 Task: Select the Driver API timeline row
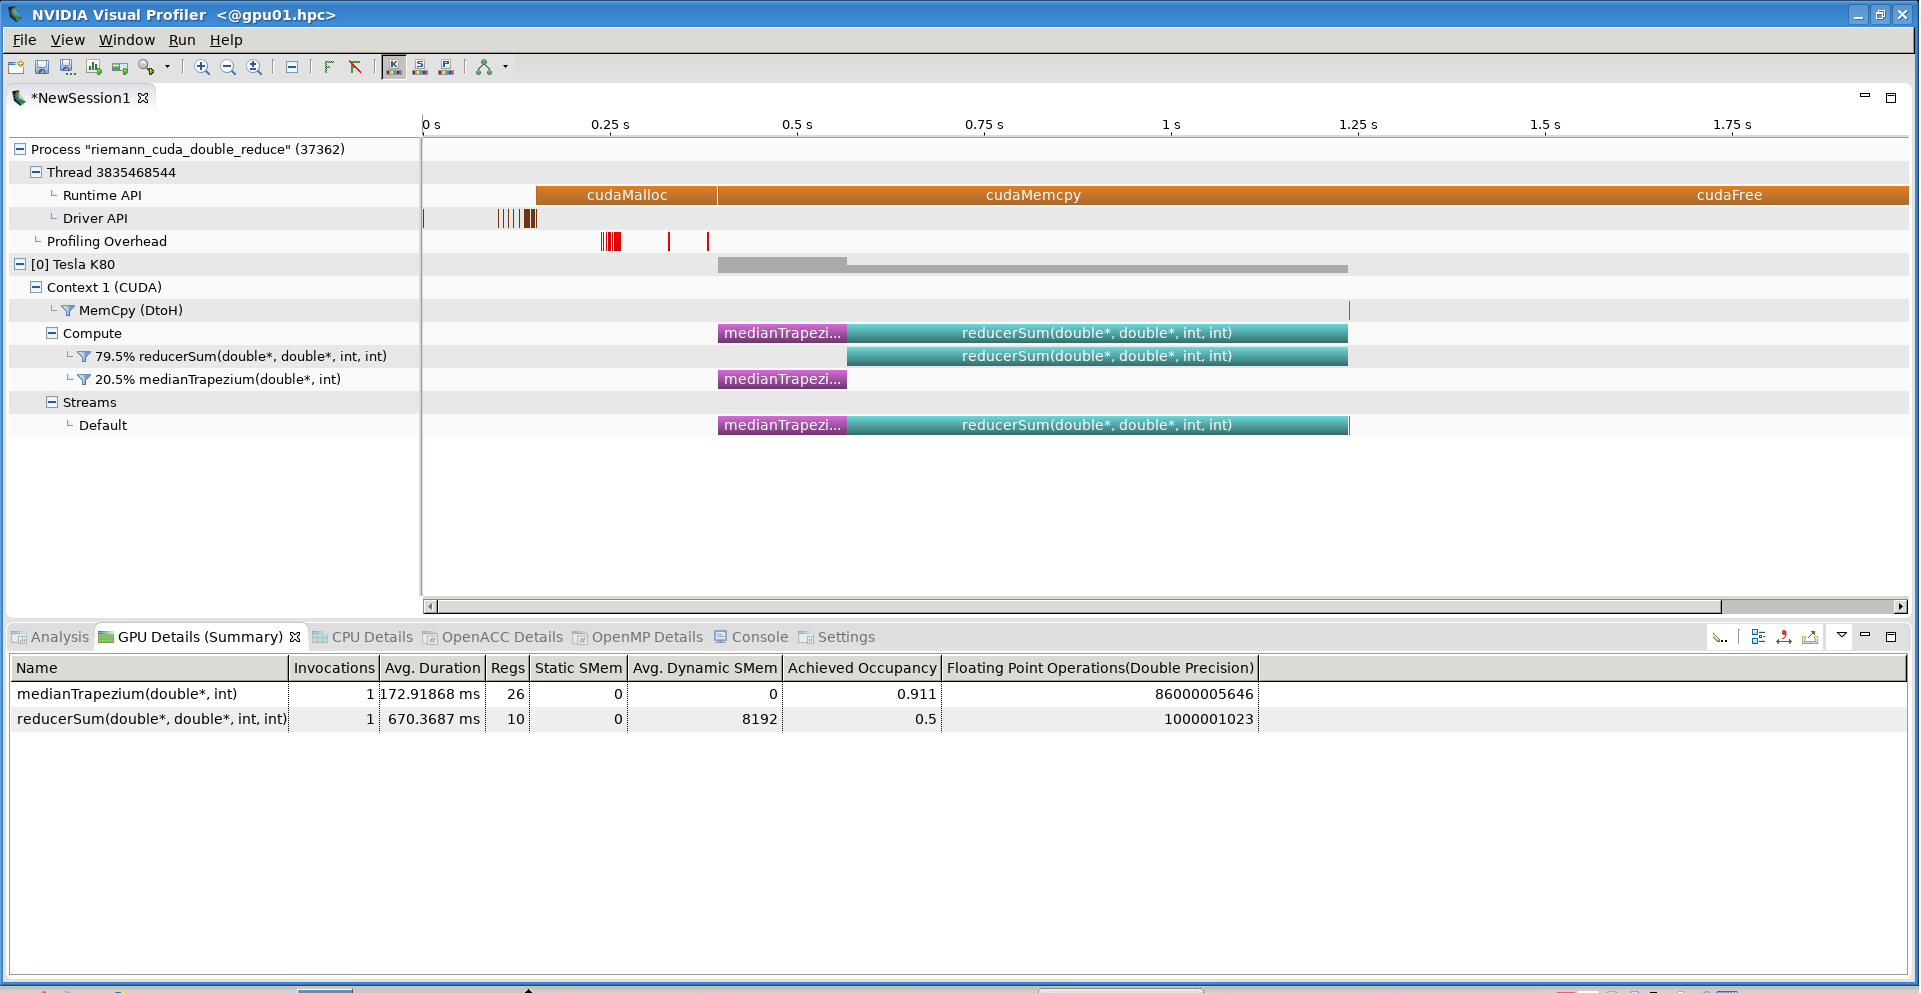[95, 218]
